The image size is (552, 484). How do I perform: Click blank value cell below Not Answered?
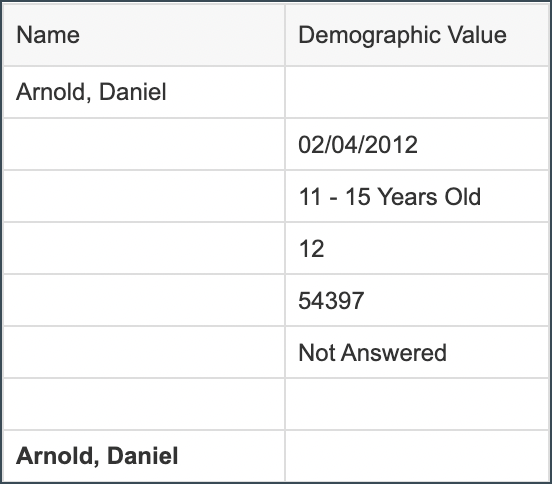coord(417,404)
